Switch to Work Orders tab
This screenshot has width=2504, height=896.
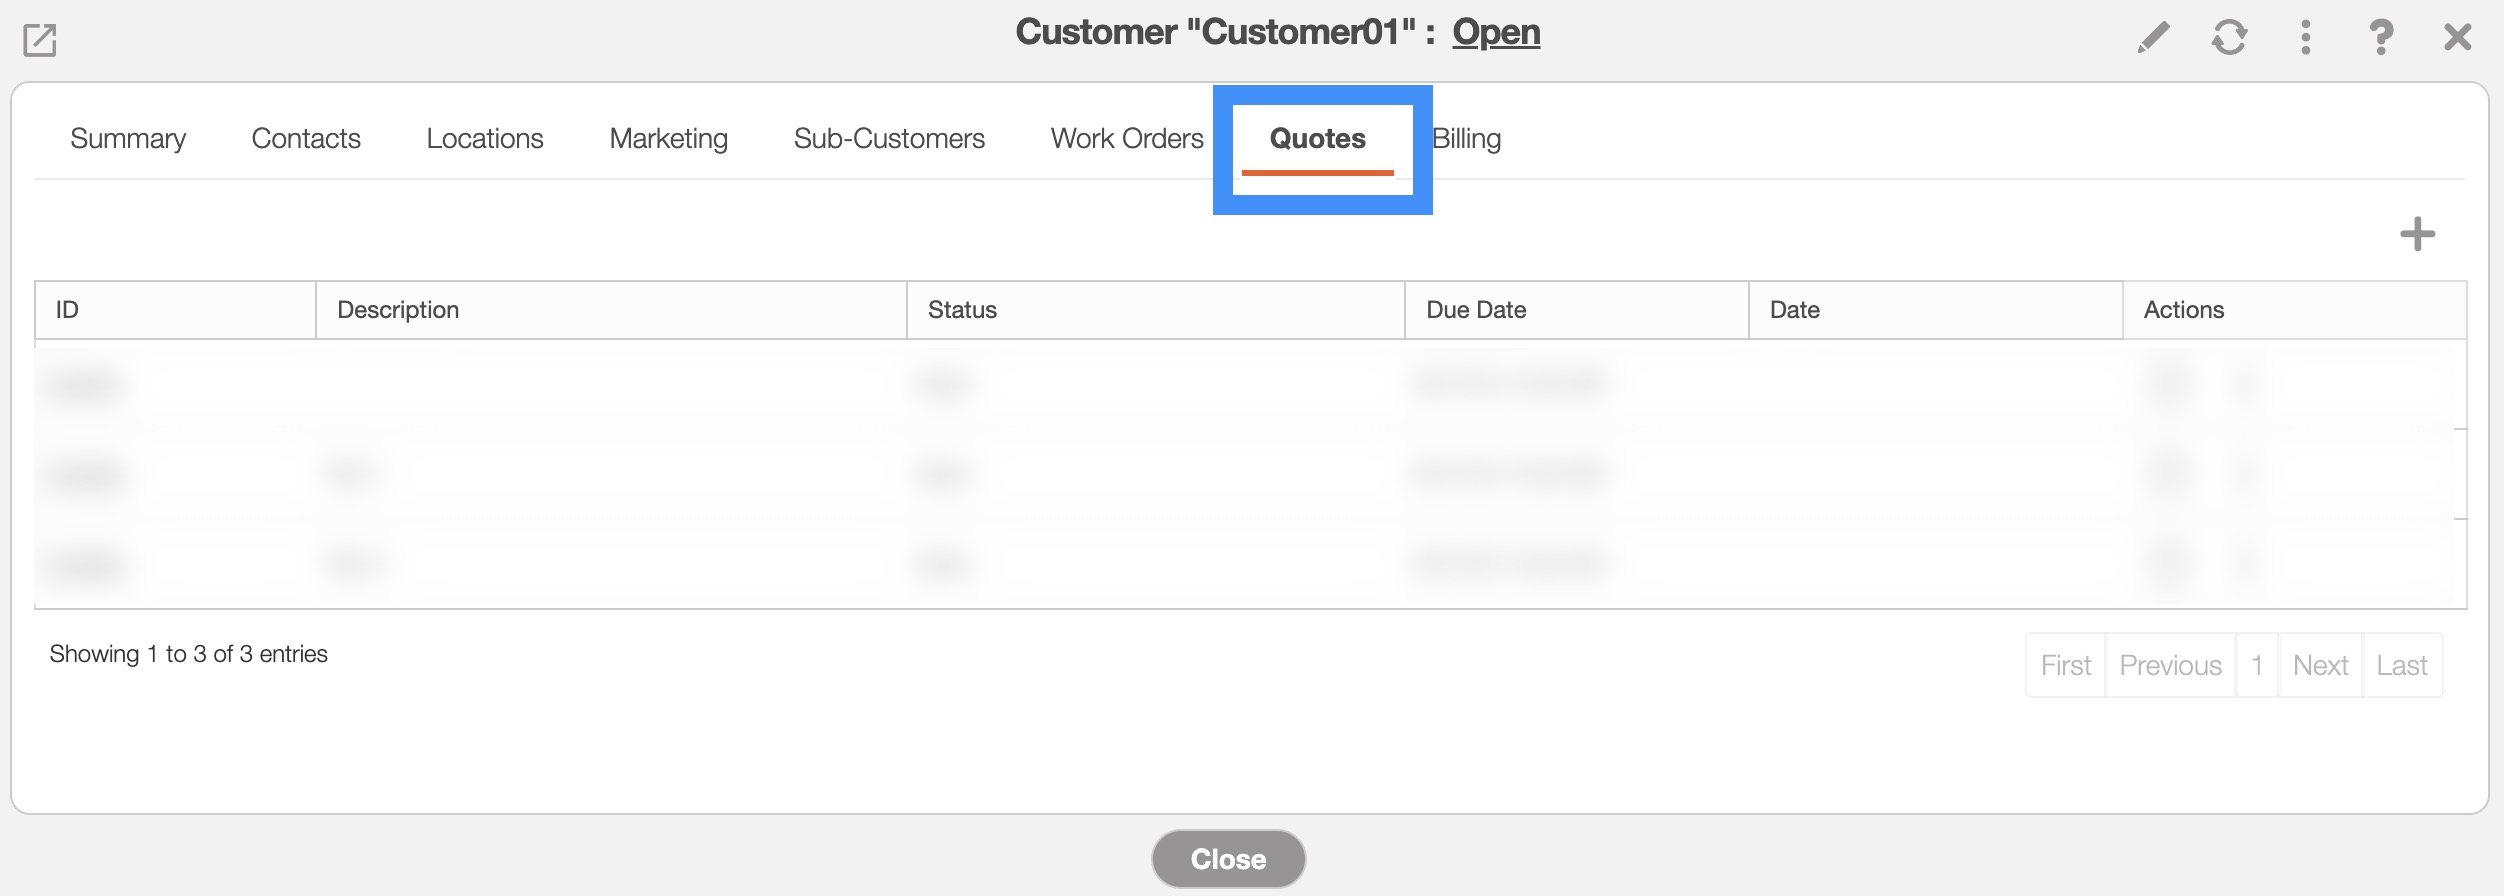click(1127, 139)
